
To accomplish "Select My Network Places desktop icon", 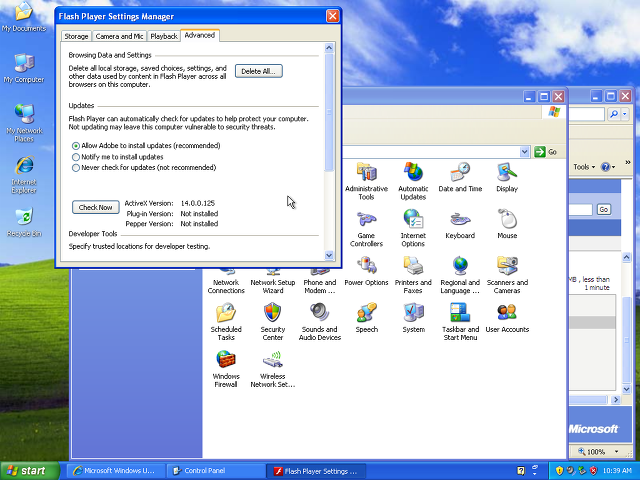I will (x=24, y=124).
